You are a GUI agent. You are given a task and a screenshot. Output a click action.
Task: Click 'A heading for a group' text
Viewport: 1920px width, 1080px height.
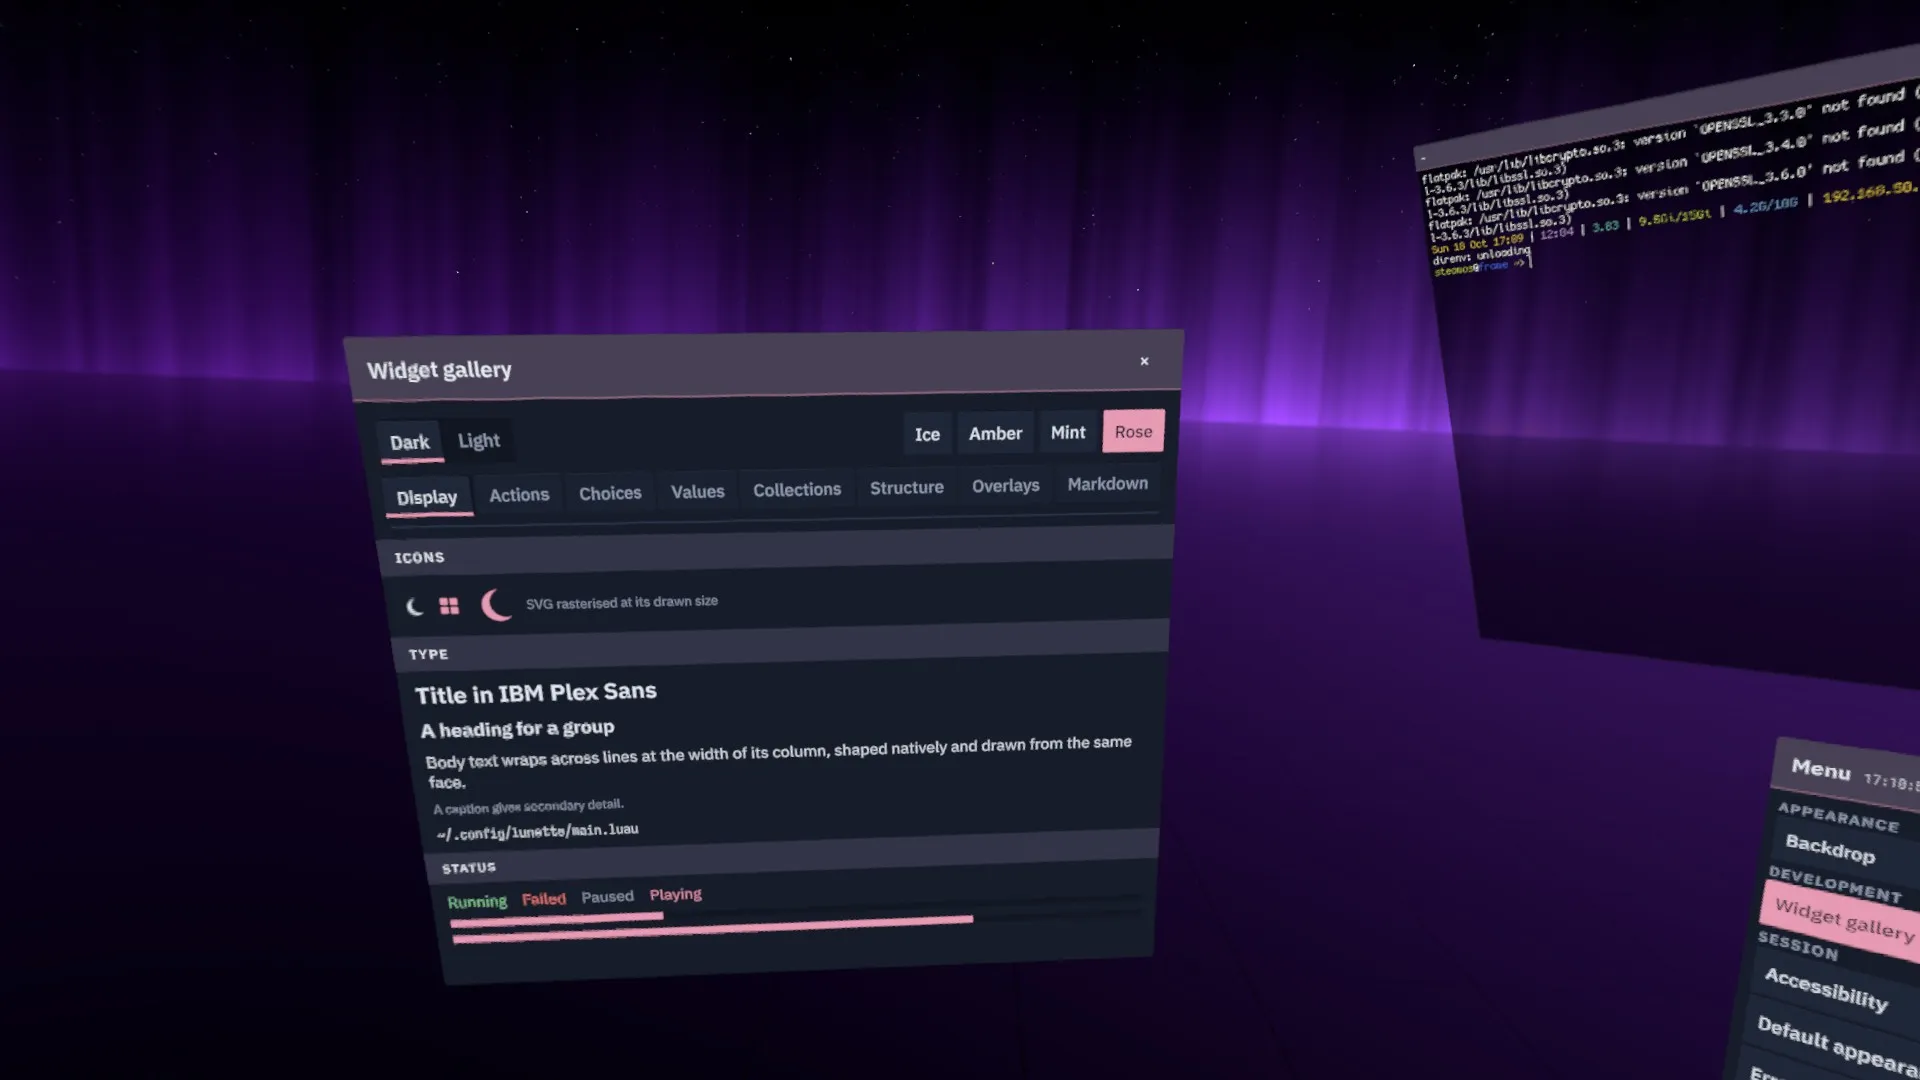click(x=517, y=729)
